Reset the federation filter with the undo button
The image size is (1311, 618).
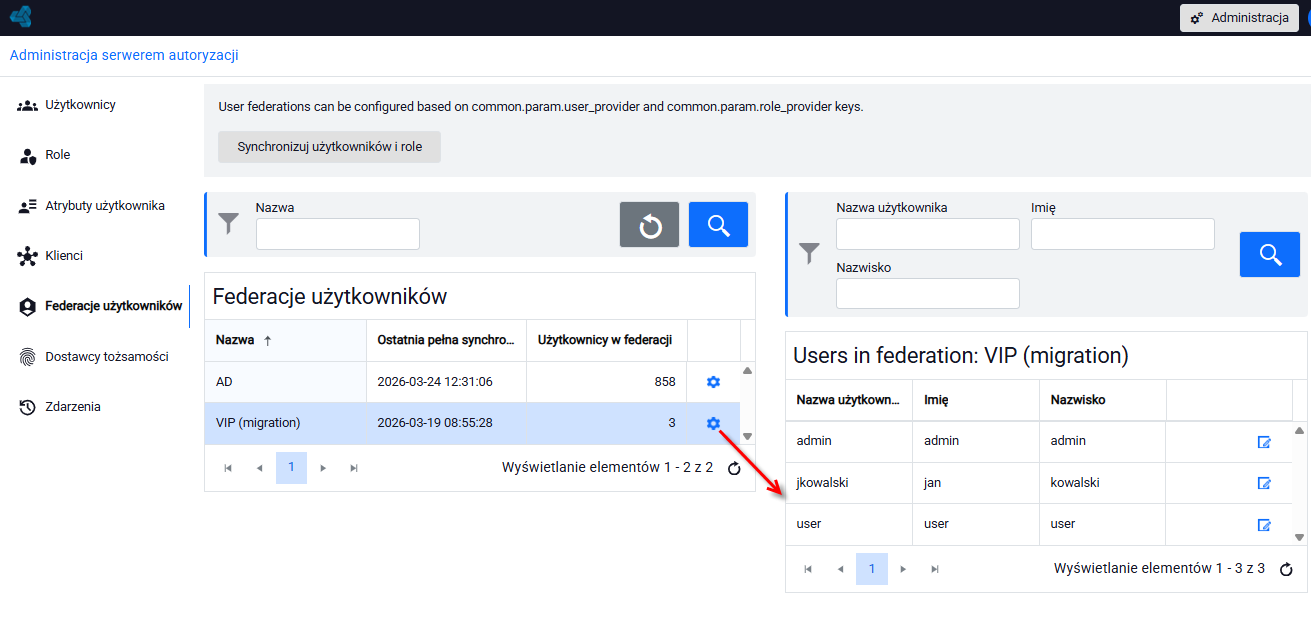(x=650, y=224)
